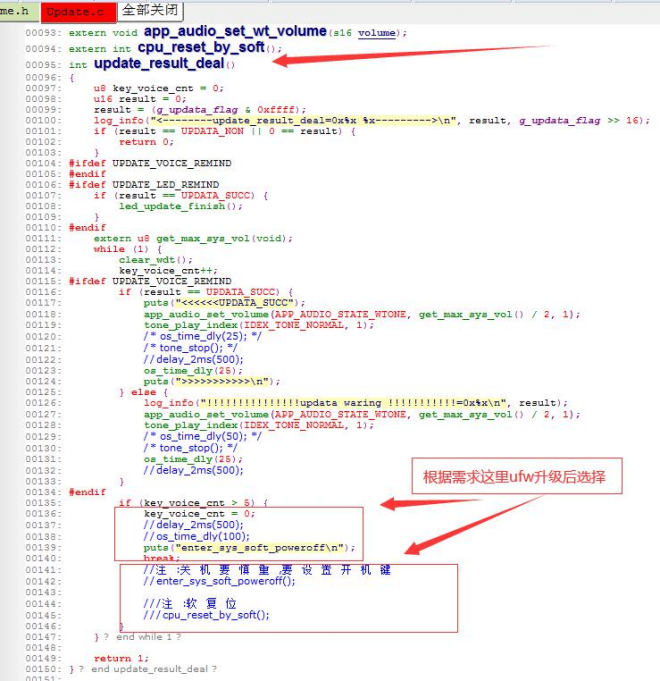Click key_voice_cnt++ statement
This screenshot has height=681, width=660.
(x=168, y=271)
